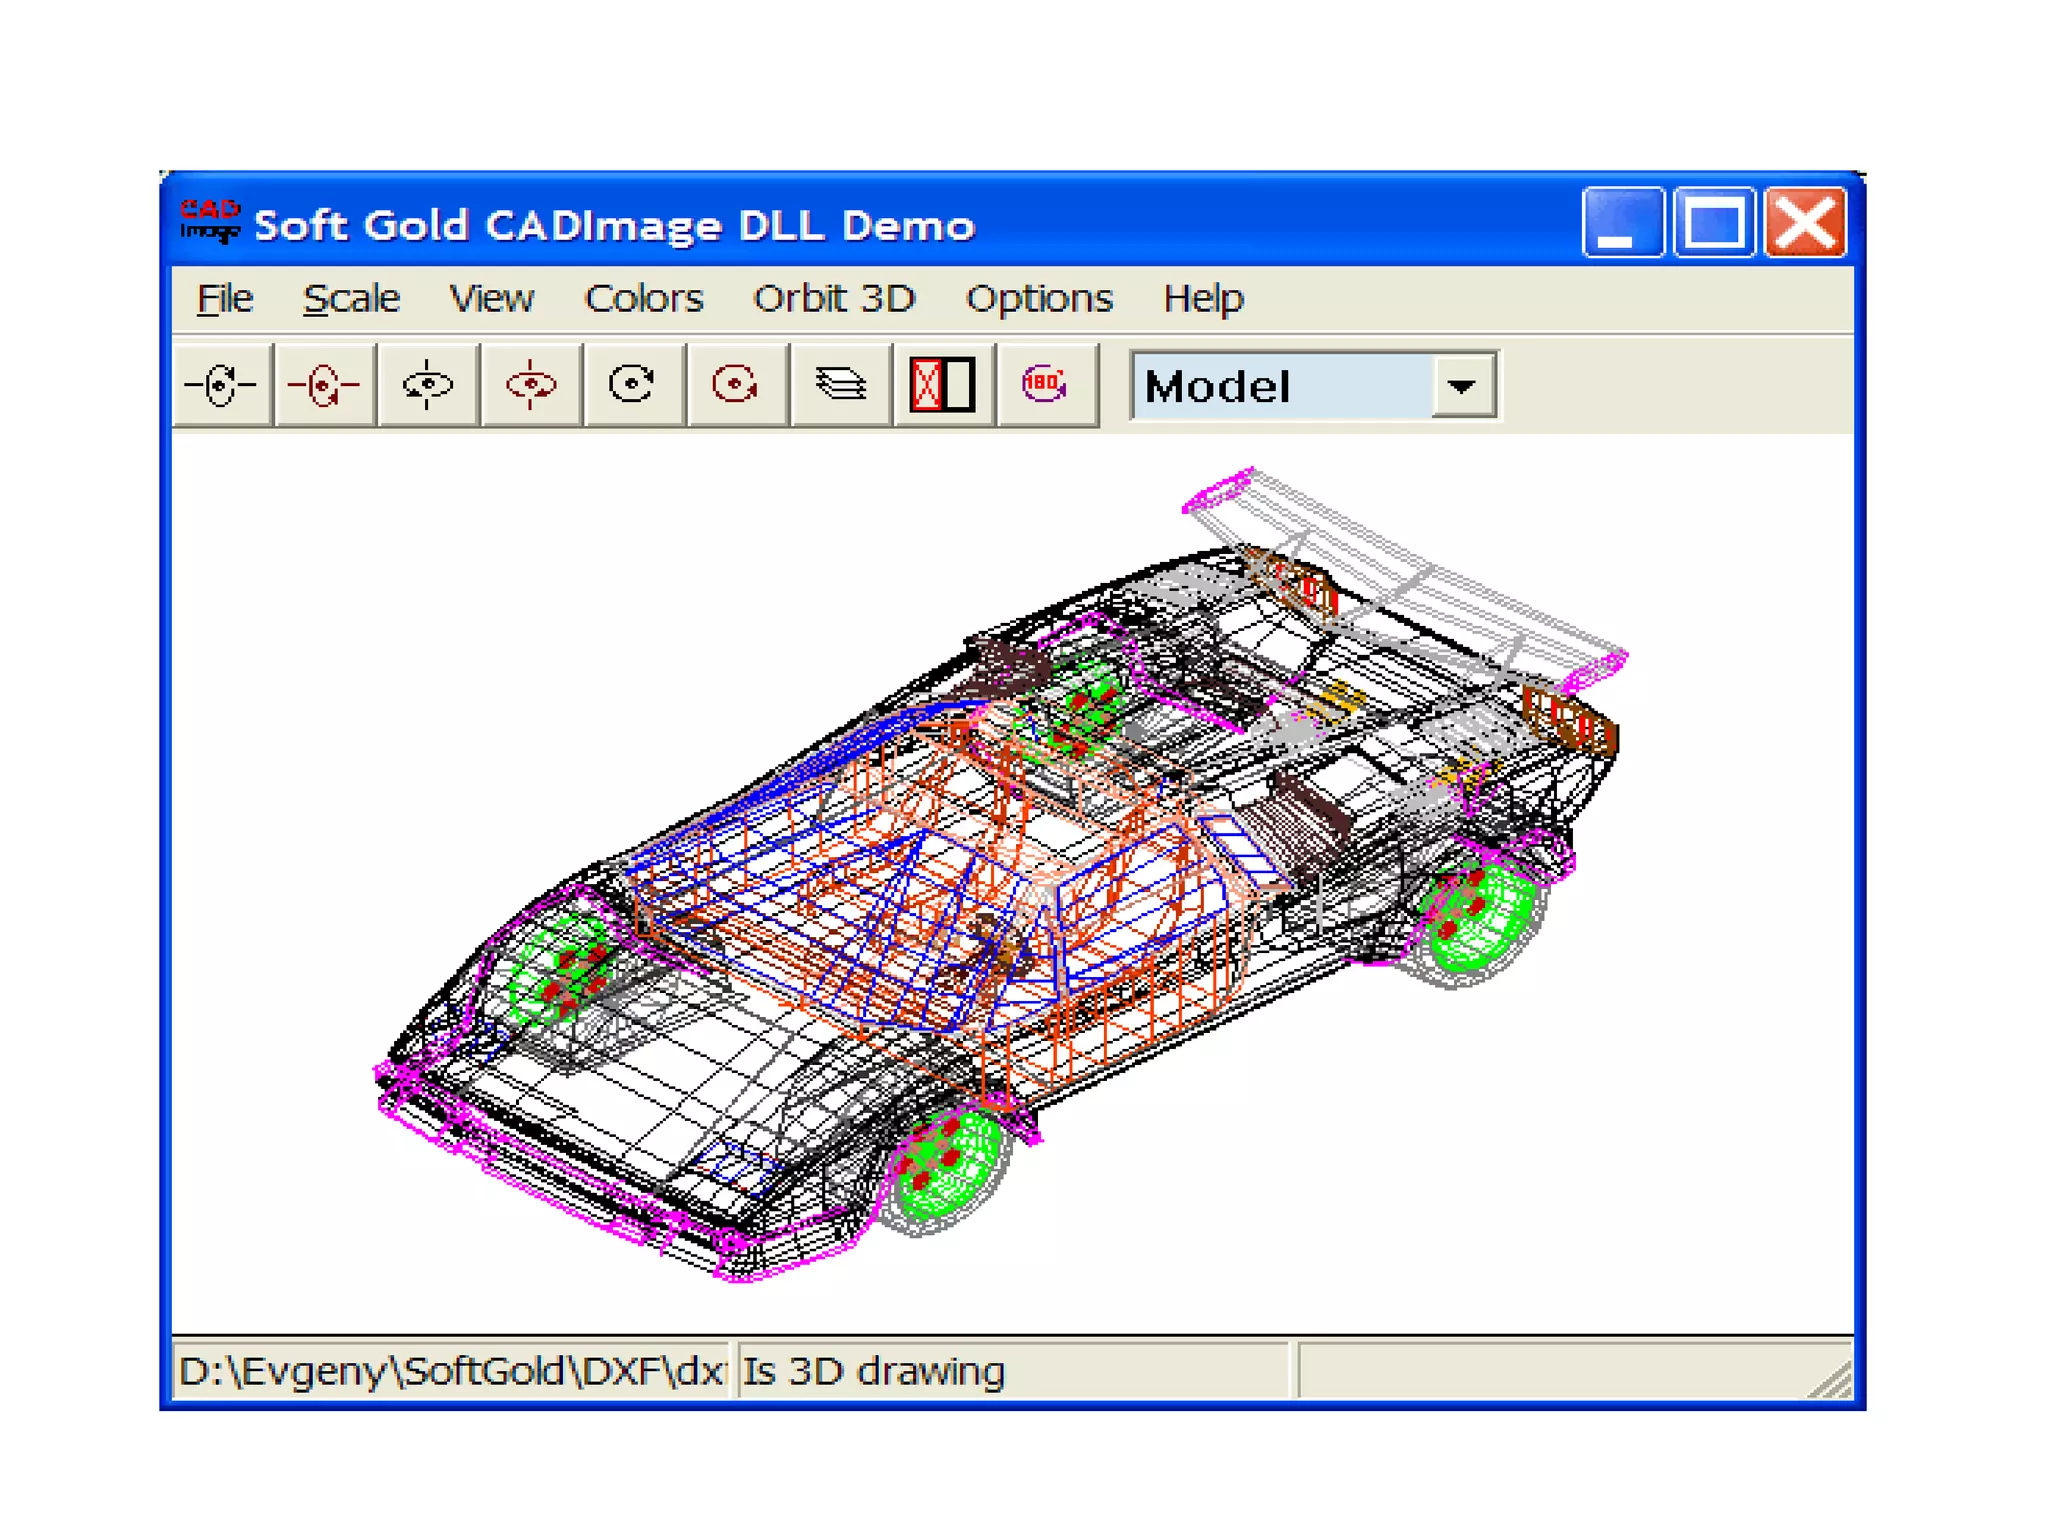Click the file path in status bar
This screenshot has width=2048, height=1536.
pos(450,1371)
